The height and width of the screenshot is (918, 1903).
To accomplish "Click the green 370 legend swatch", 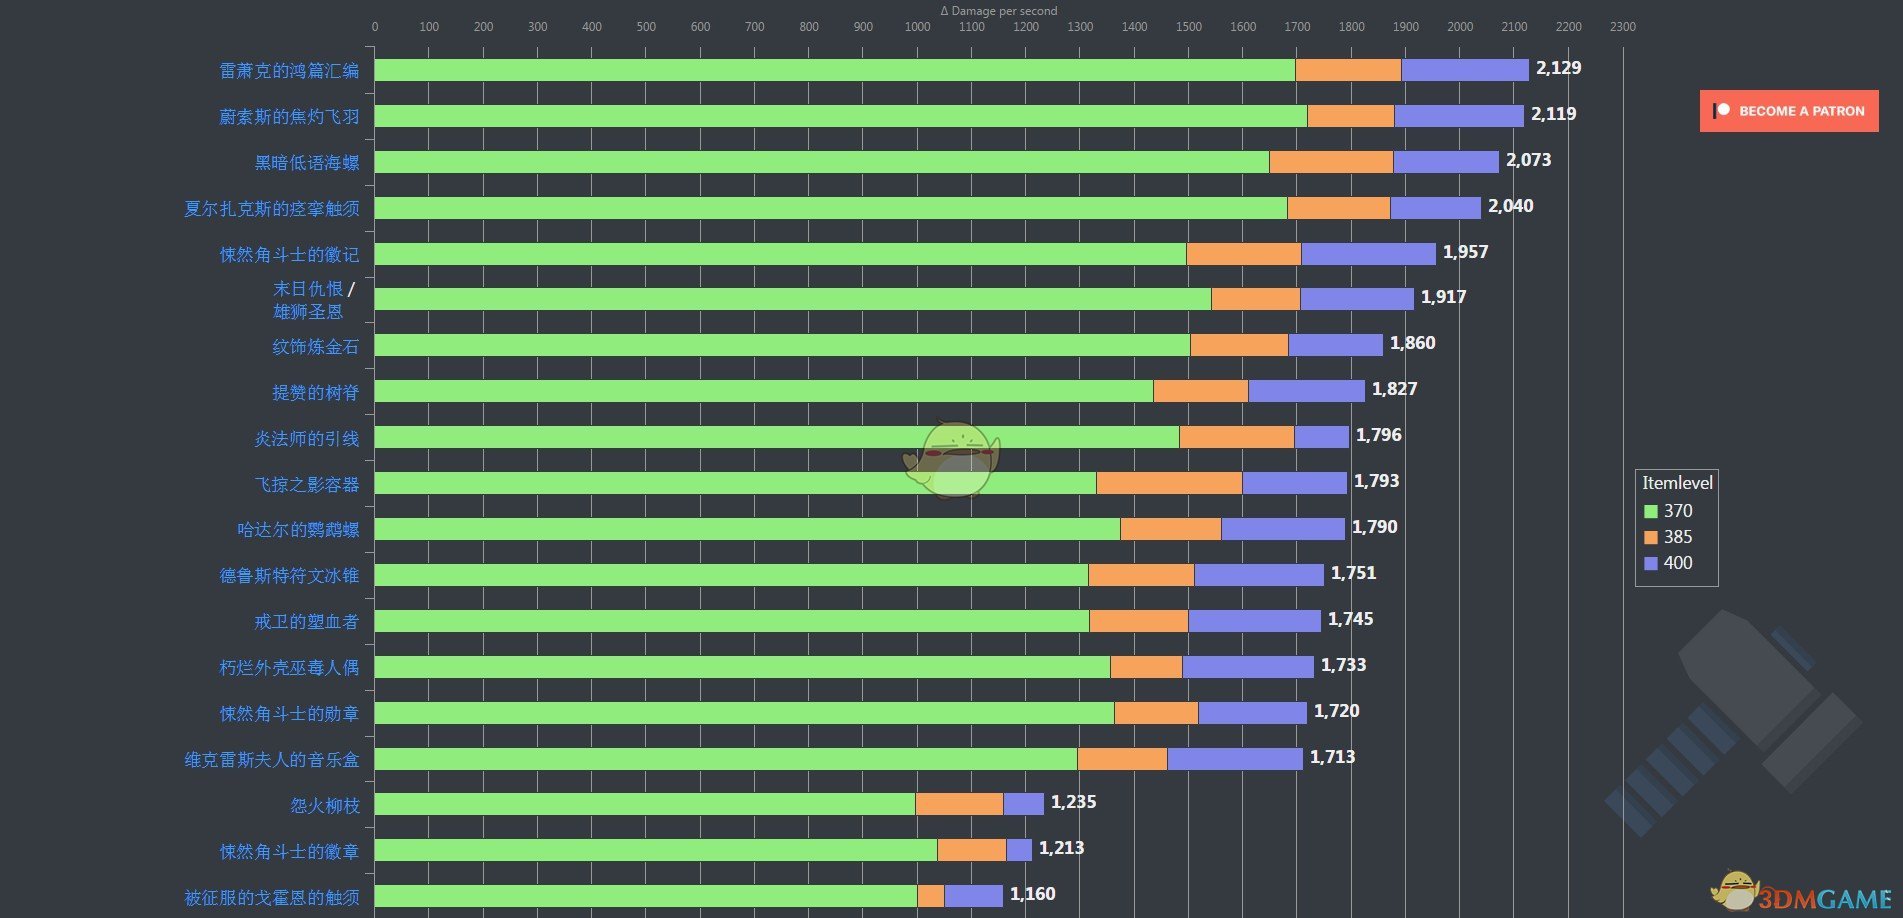I will (x=1651, y=511).
